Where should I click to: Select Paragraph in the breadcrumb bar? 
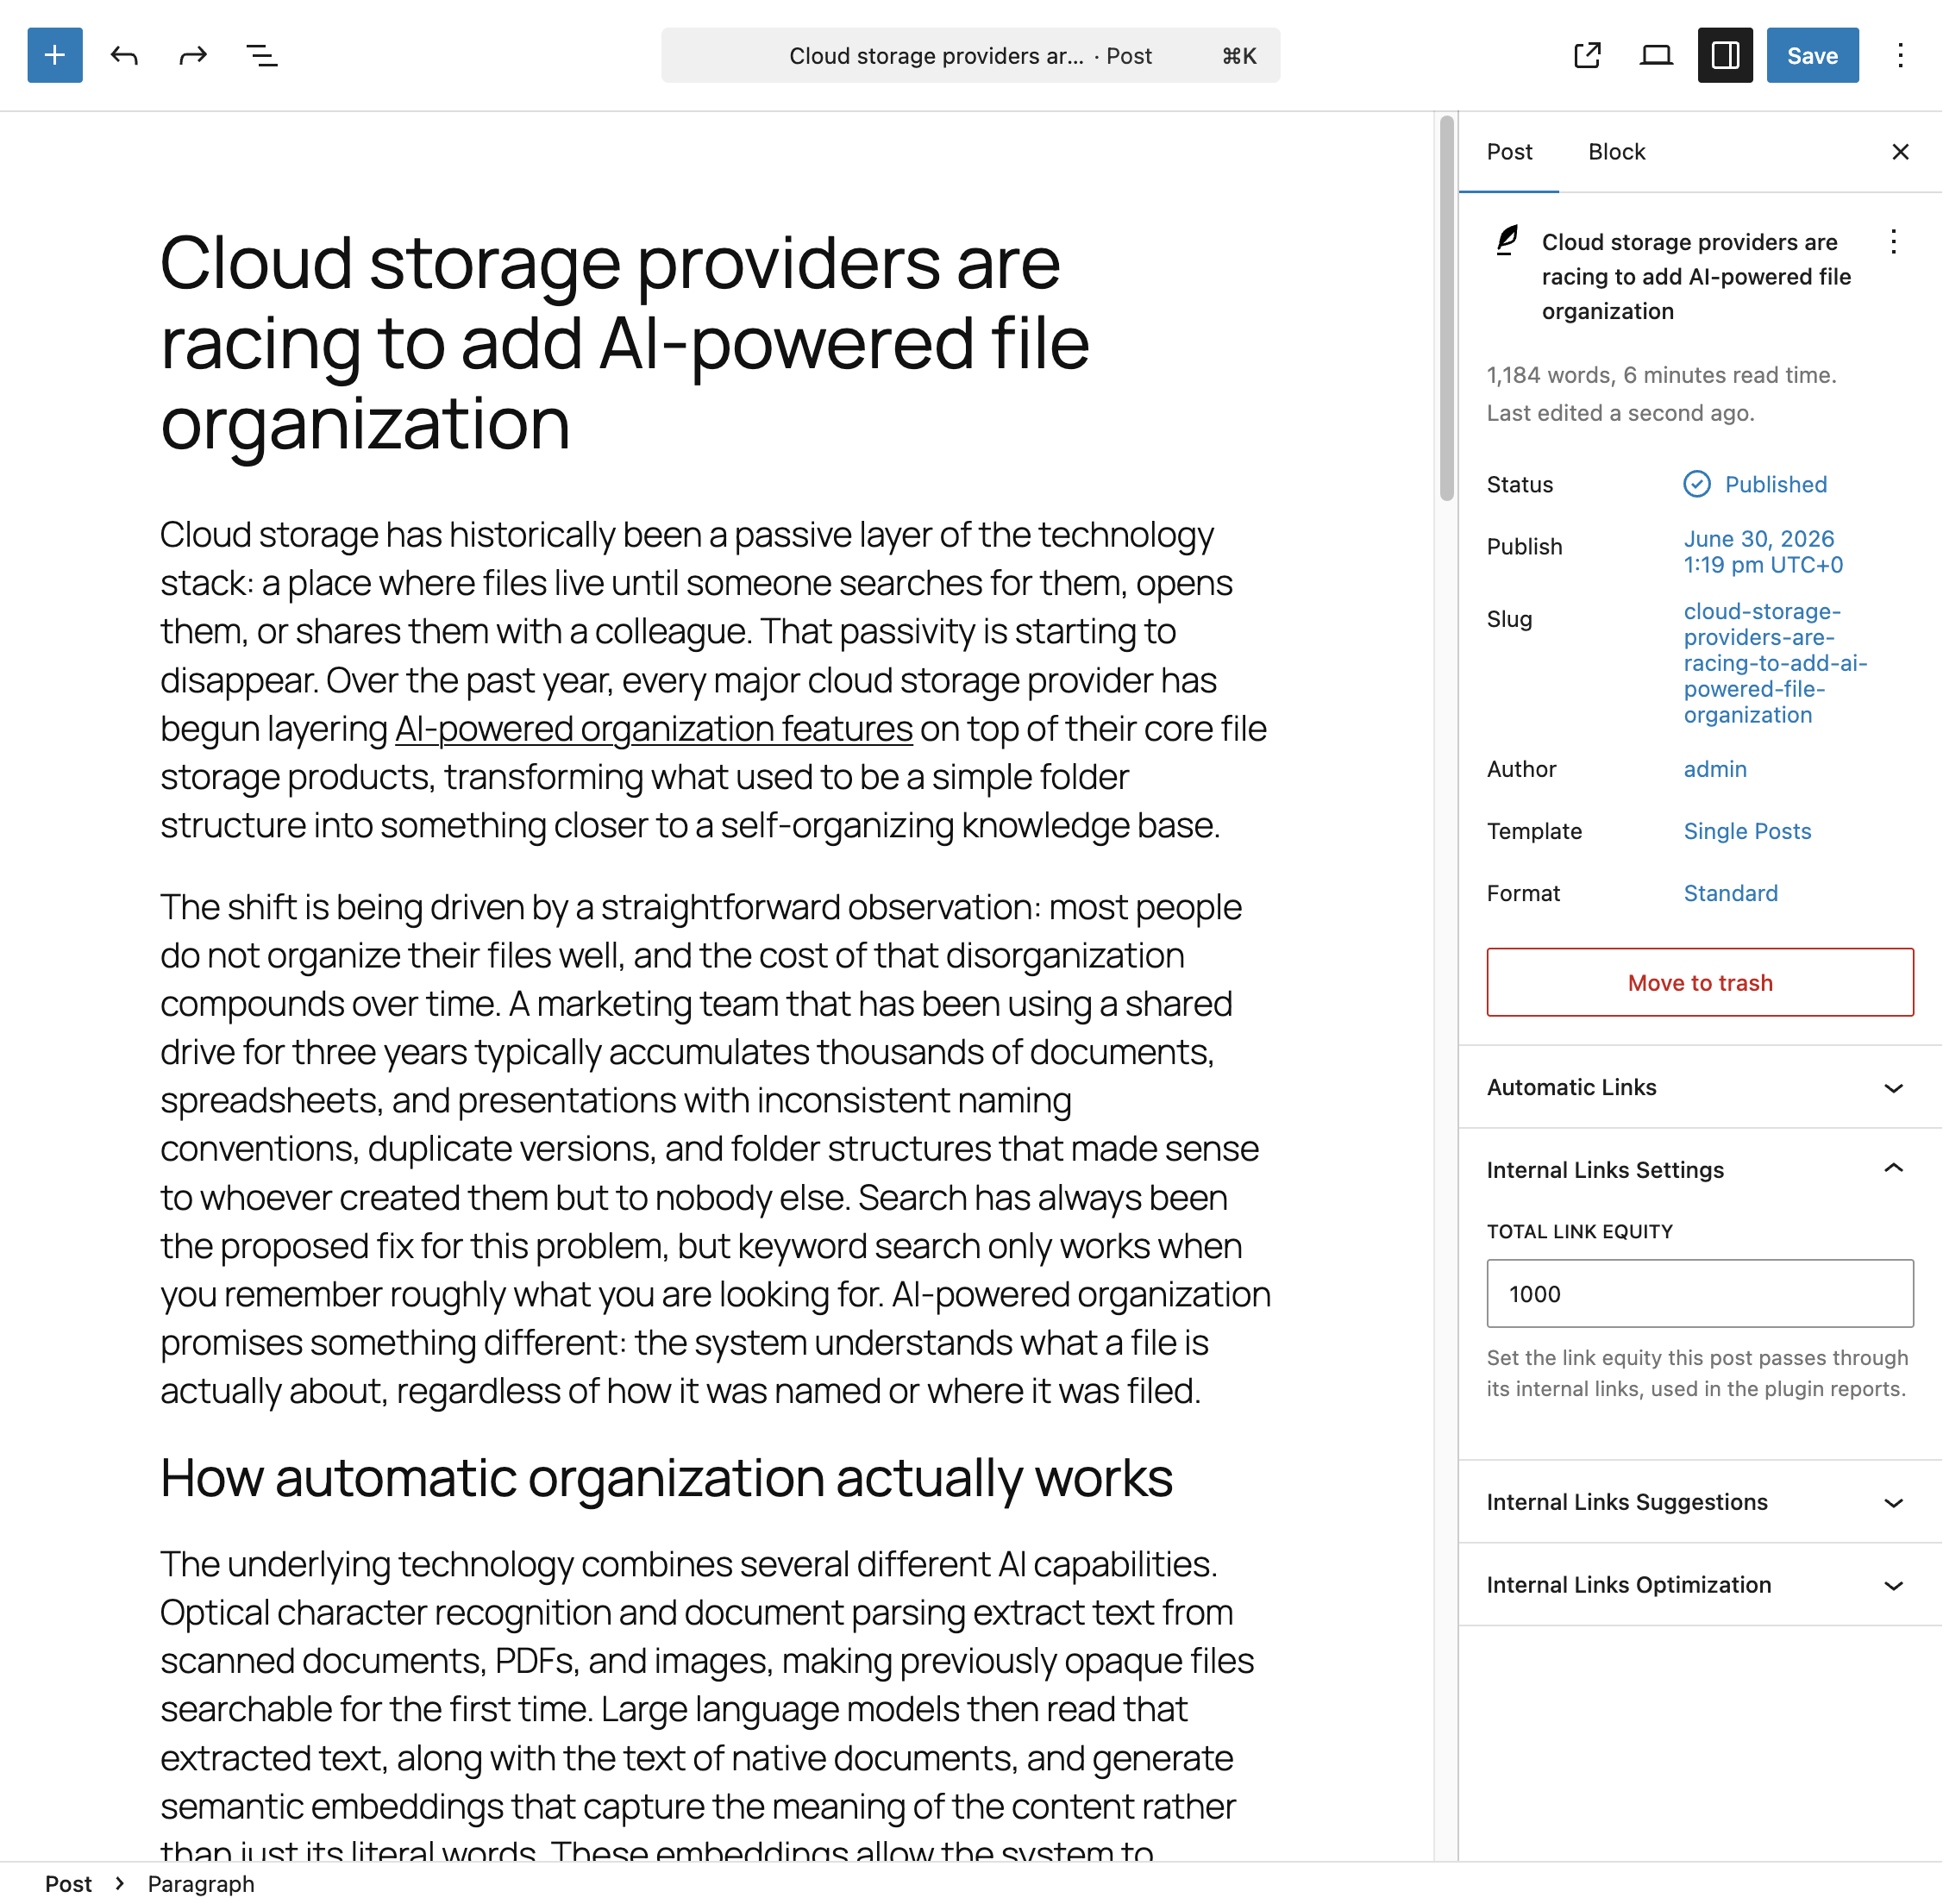pos(201,1884)
